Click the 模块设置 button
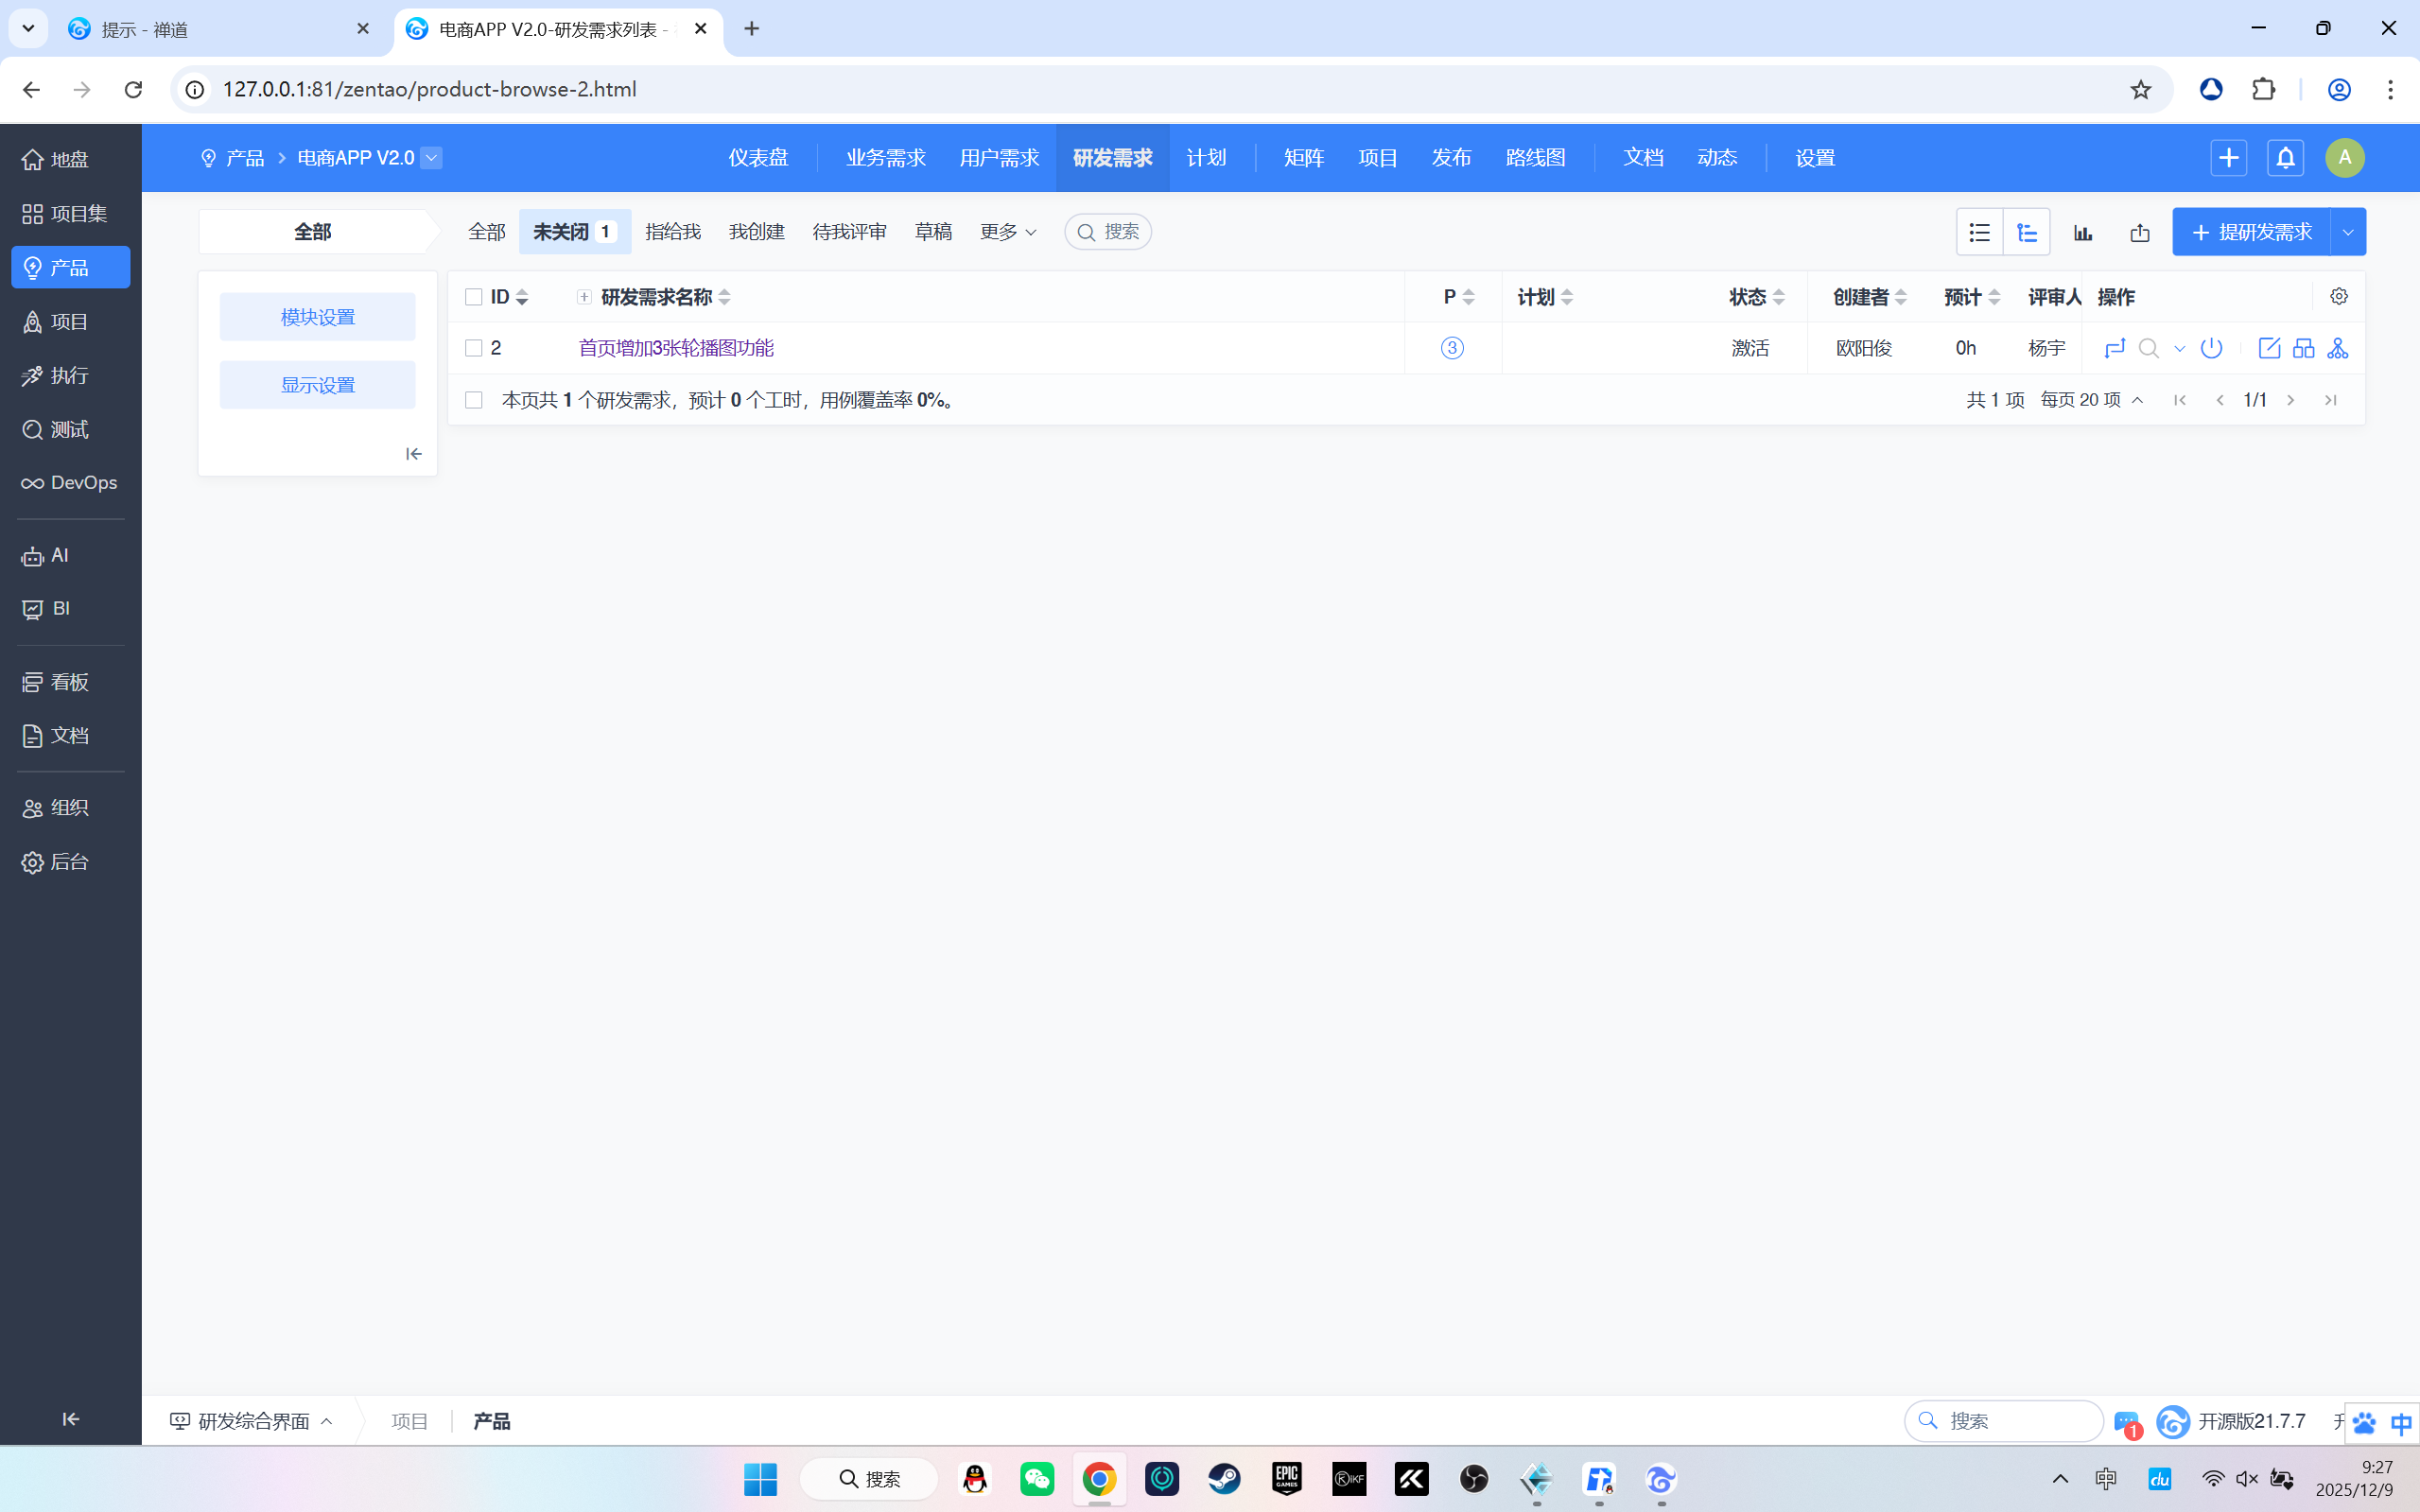Screen dimensions: 2420x1512 pos(317,317)
